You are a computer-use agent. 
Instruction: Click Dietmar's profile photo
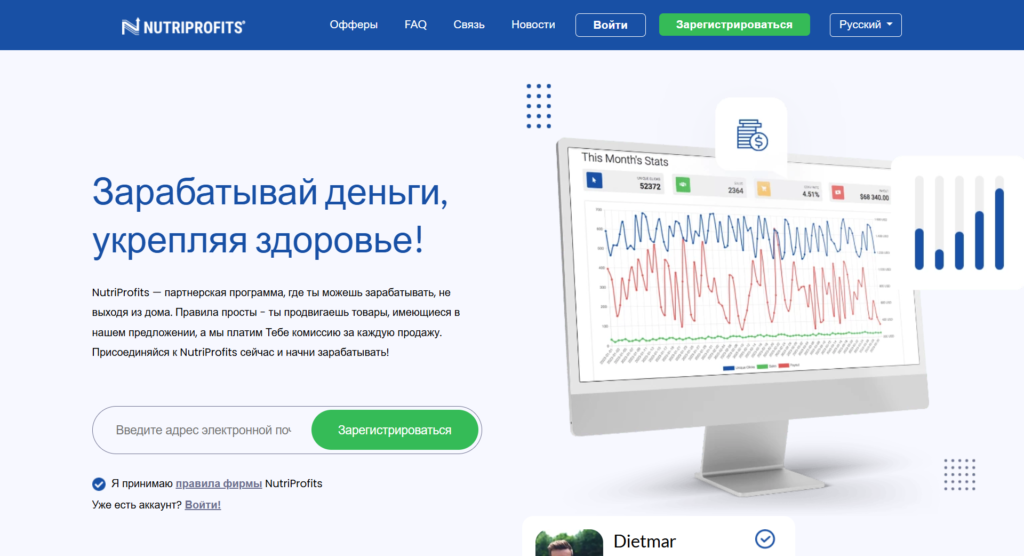click(x=569, y=543)
